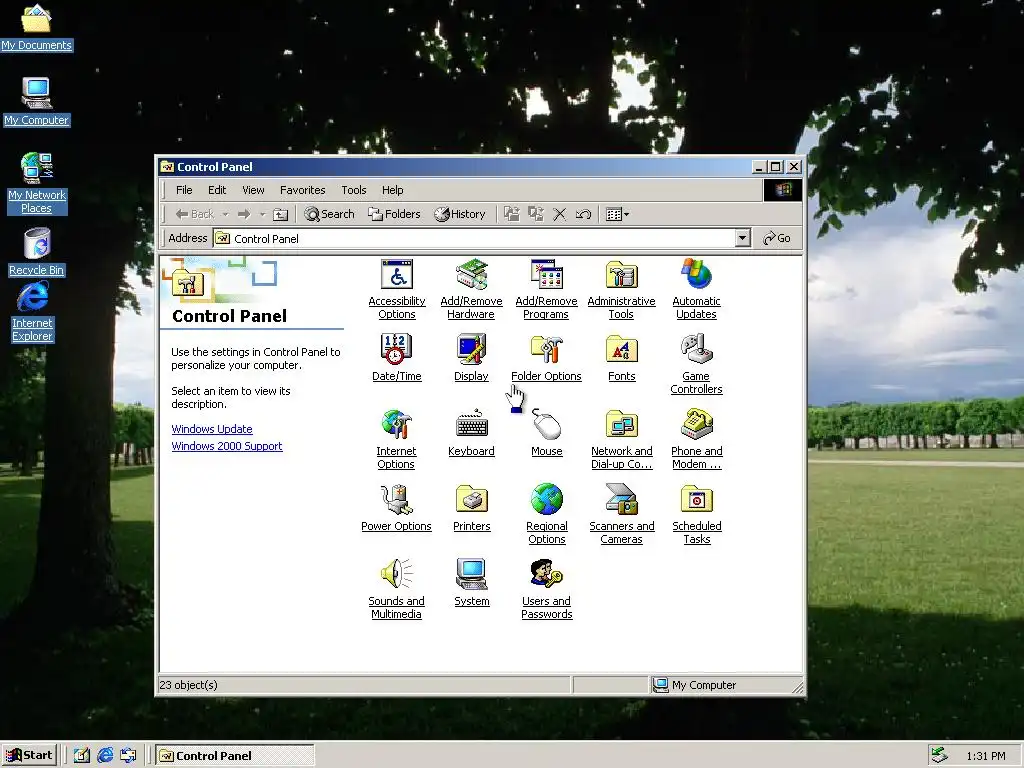The image size is (1024, 768).
Task: Follow the Windows 2000 Support link
Action: [227, 446]
